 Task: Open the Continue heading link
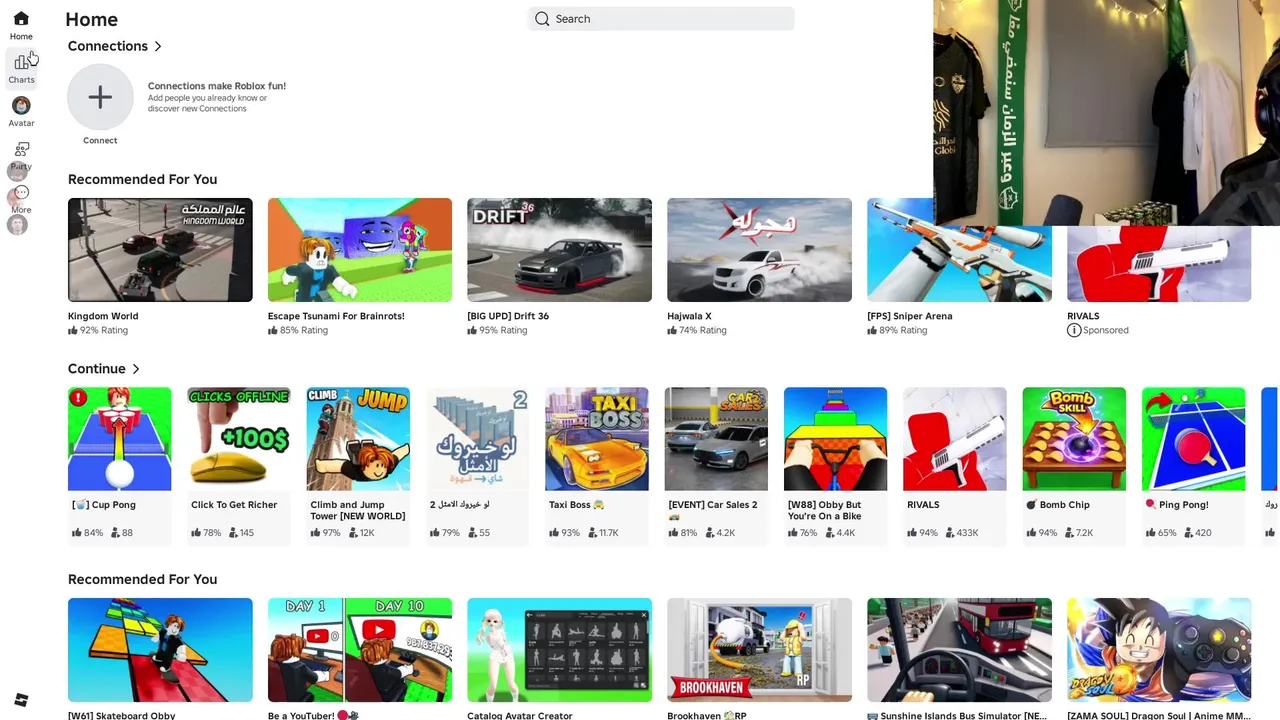point(97,369)
